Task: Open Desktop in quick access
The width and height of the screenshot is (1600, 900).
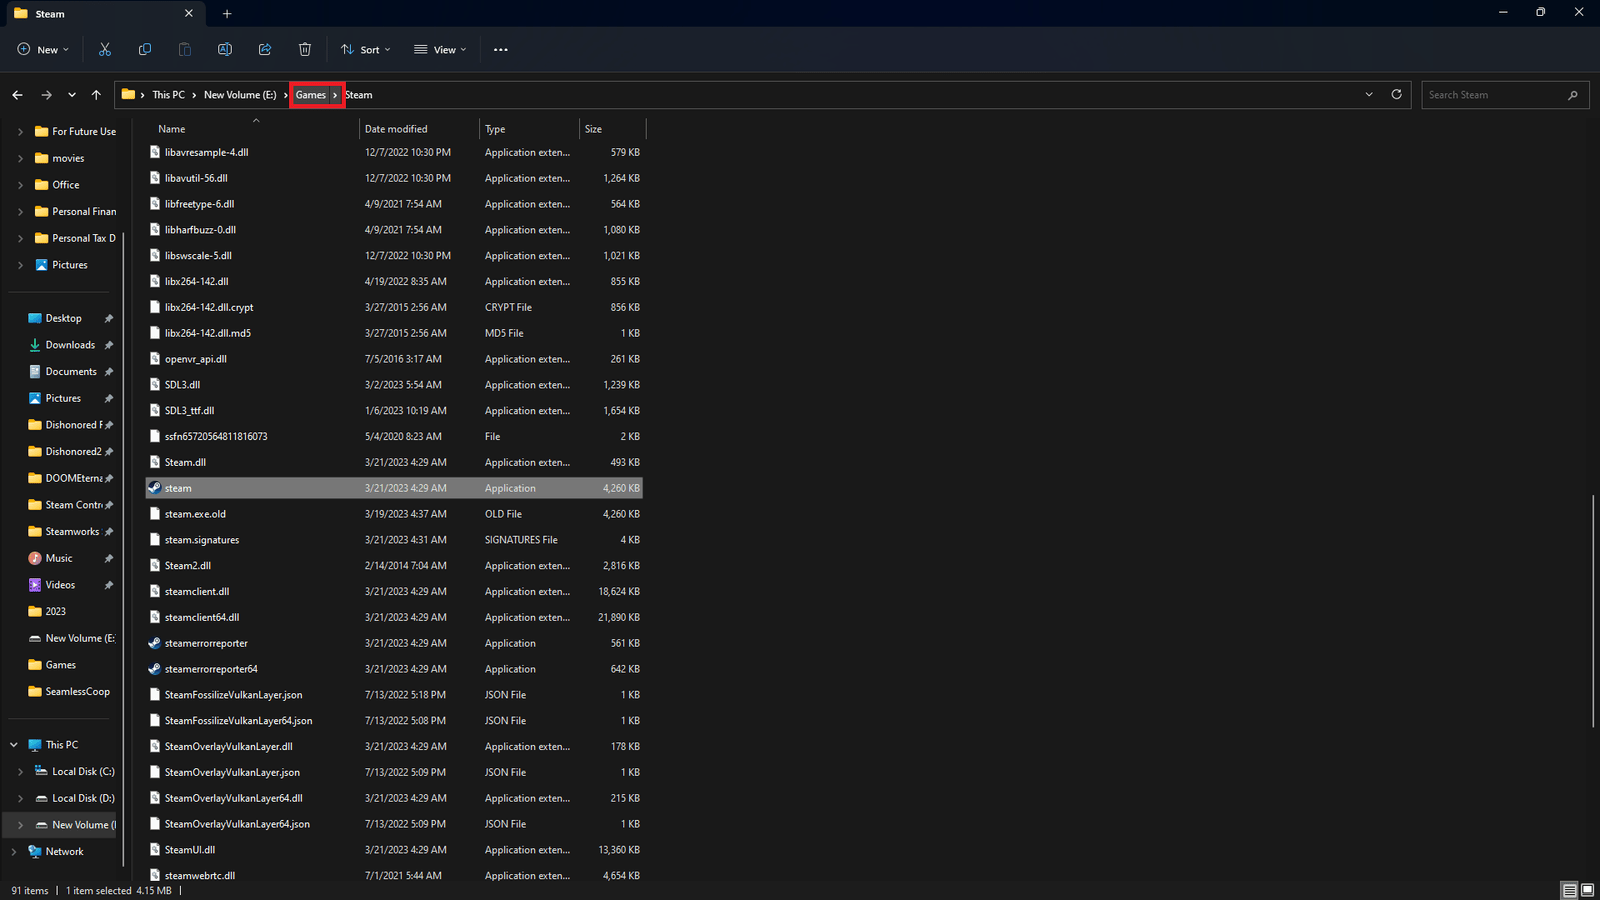Action: tap(63, 318)
